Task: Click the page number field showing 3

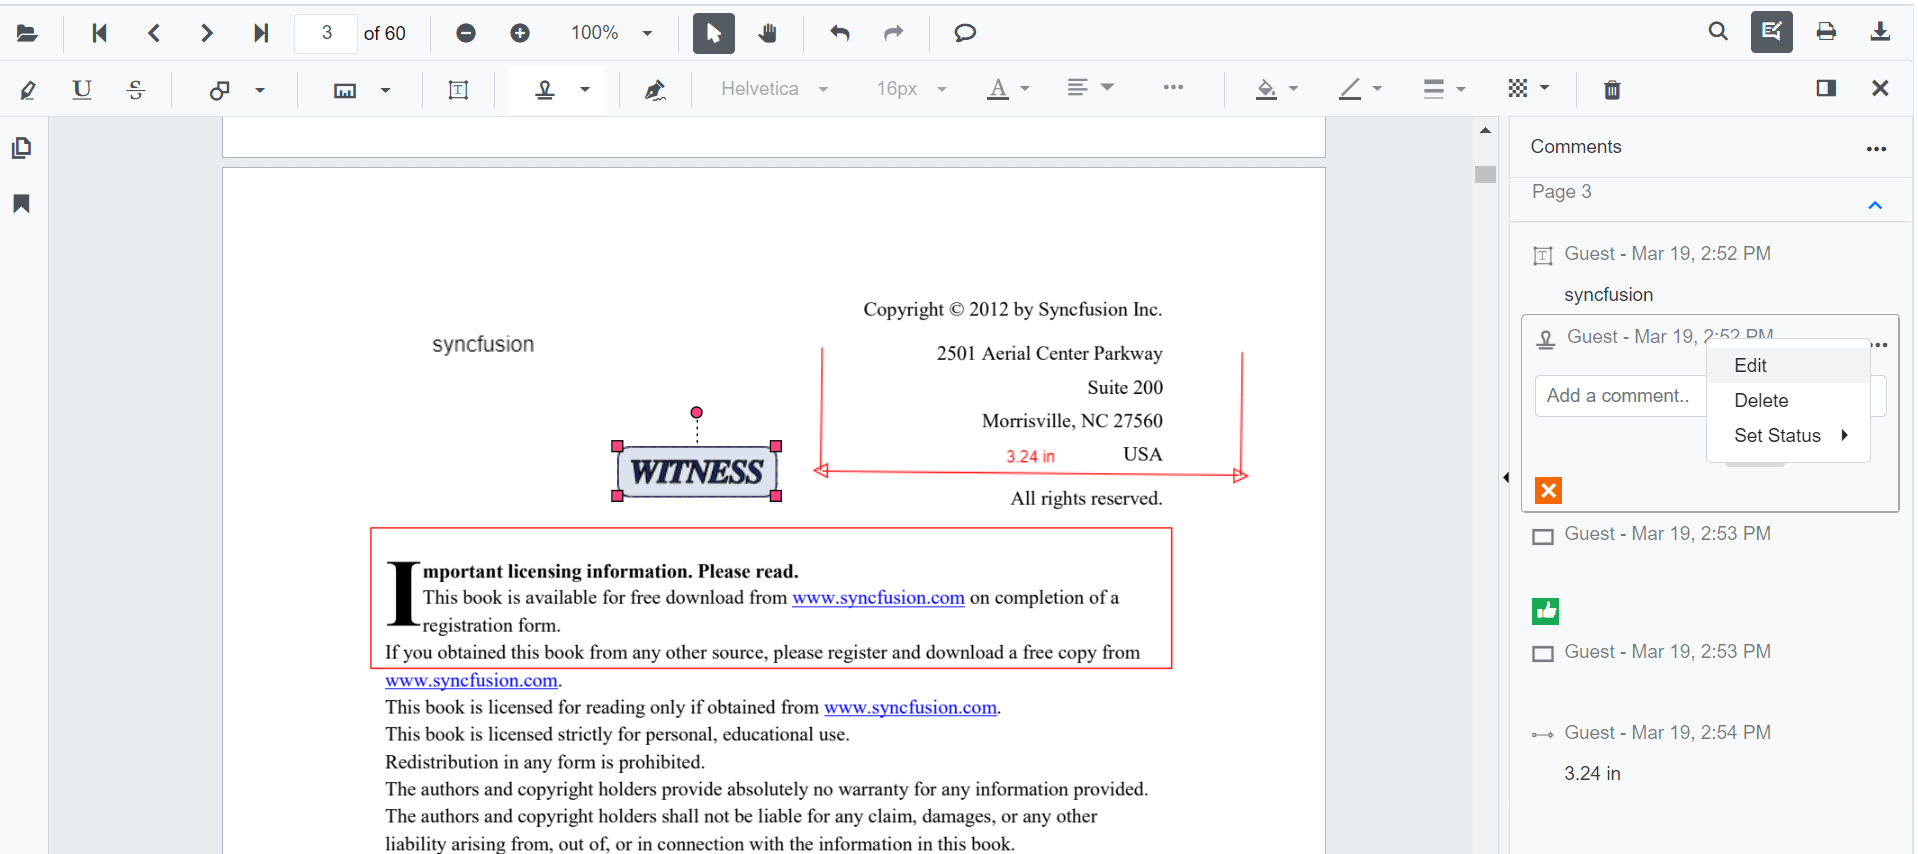Action: pos(326,33)
